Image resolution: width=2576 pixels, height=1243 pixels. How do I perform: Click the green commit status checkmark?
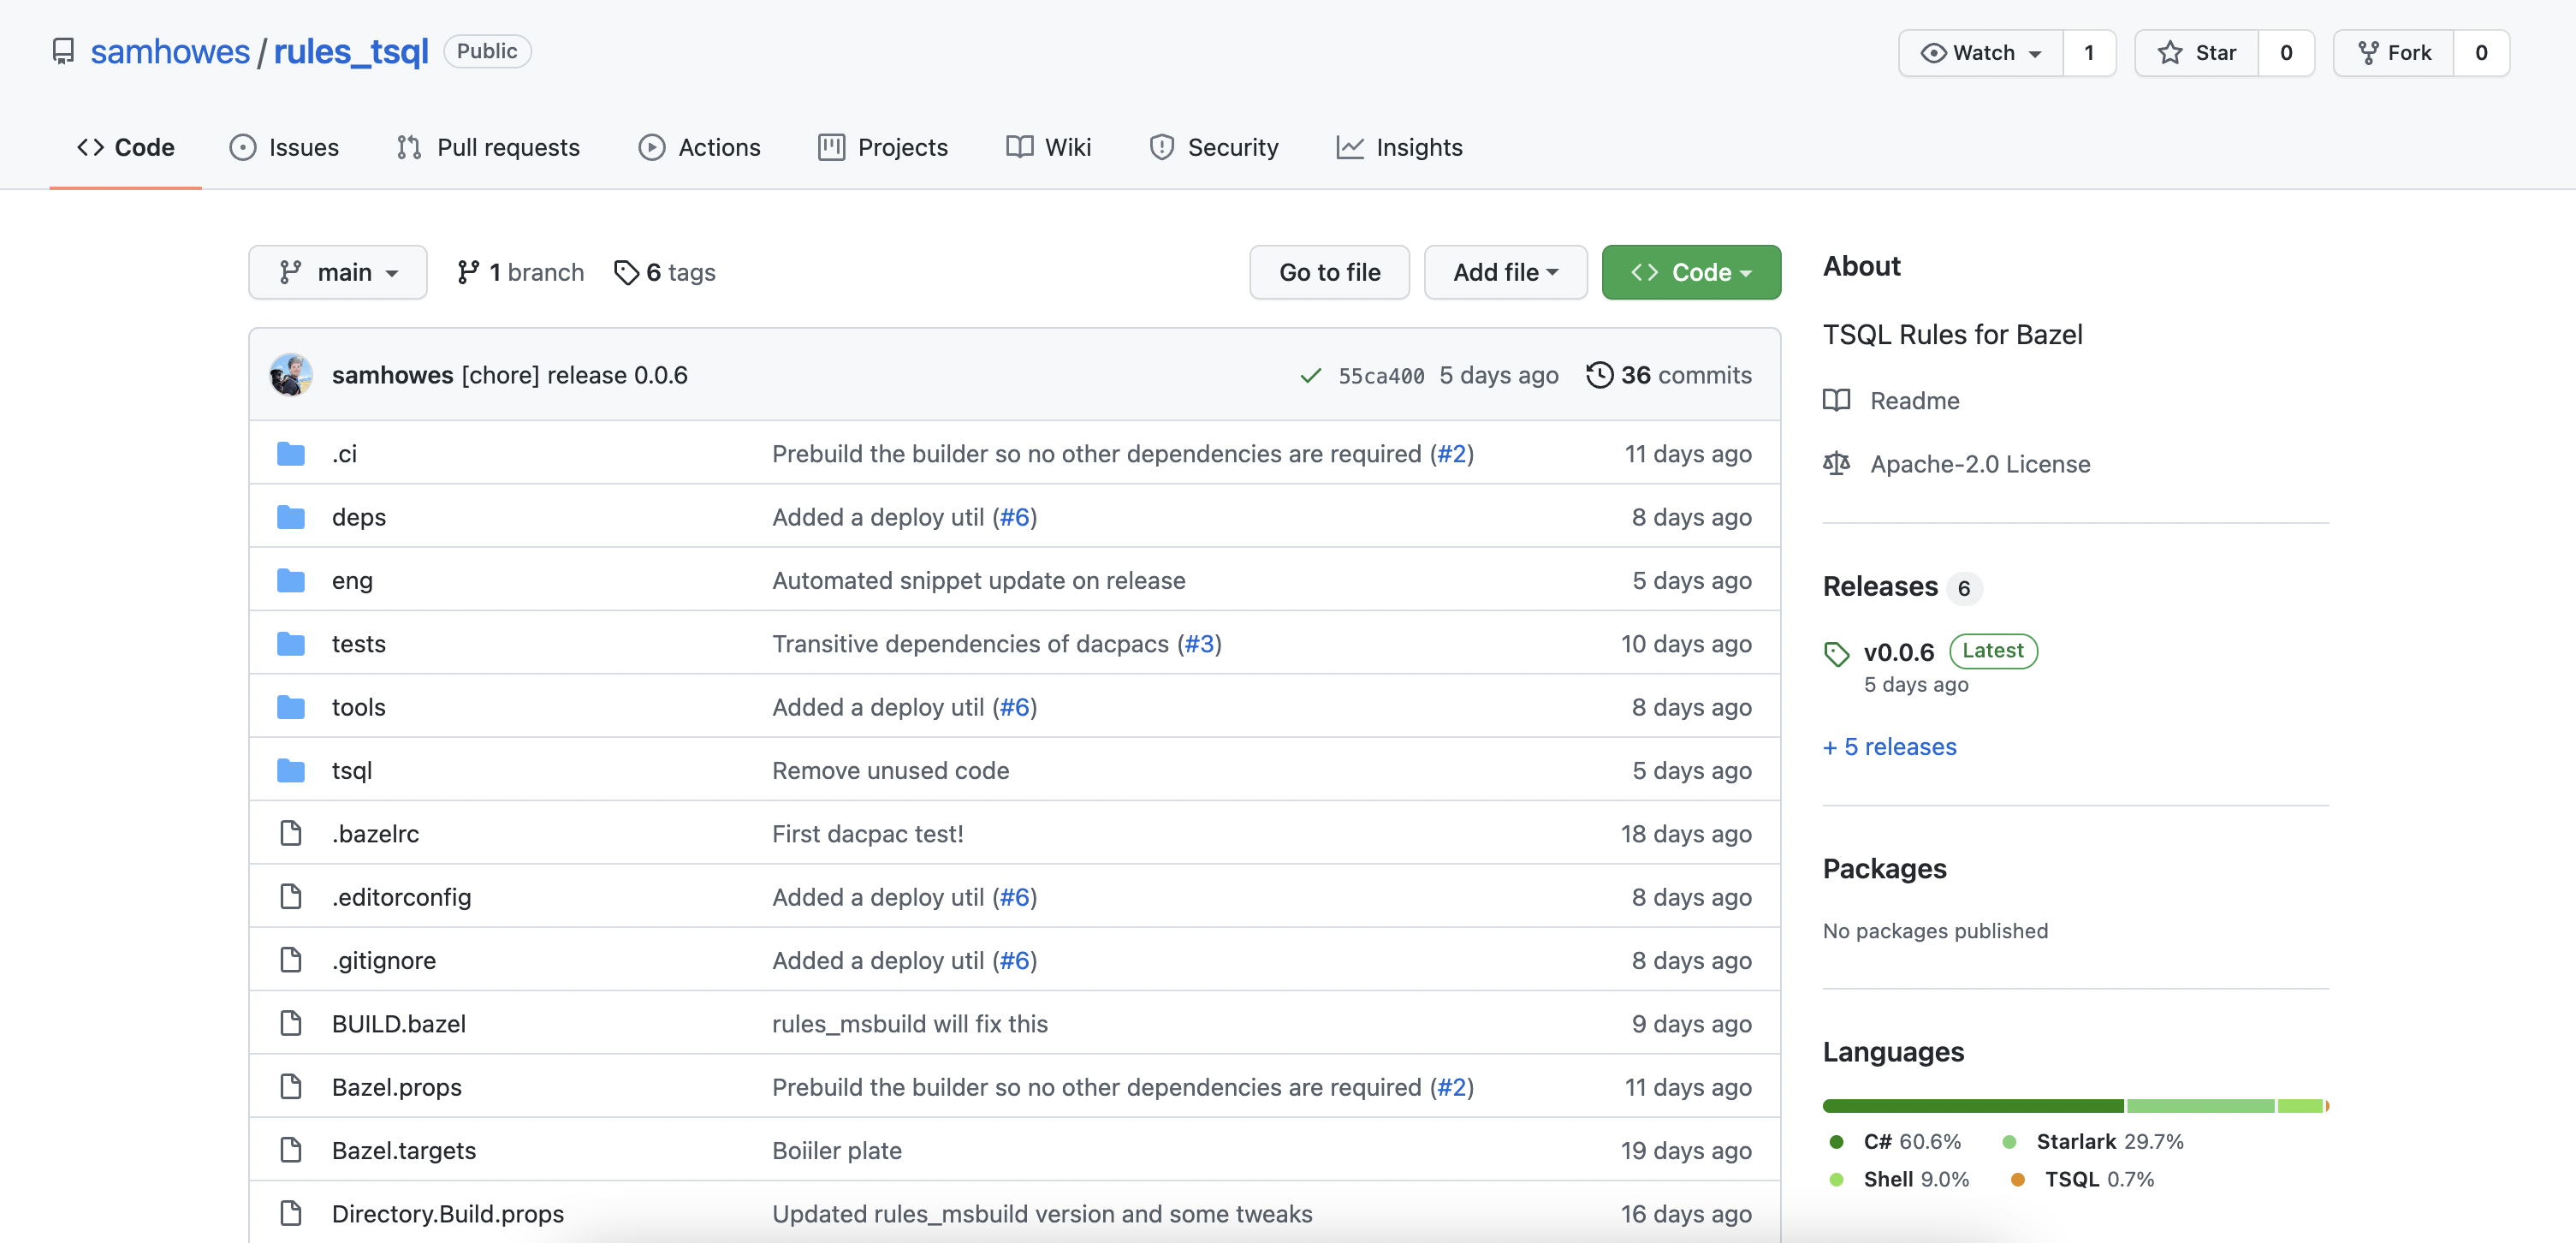click(1310, 376)
